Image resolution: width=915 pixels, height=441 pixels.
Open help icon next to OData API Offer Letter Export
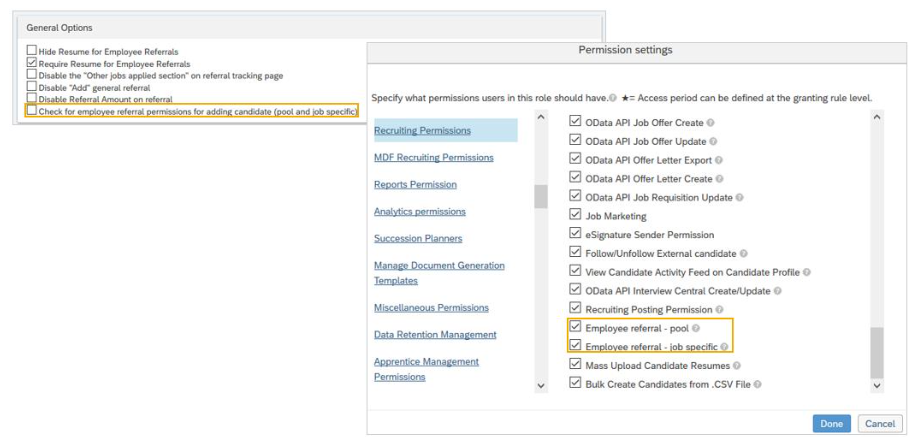719,160
